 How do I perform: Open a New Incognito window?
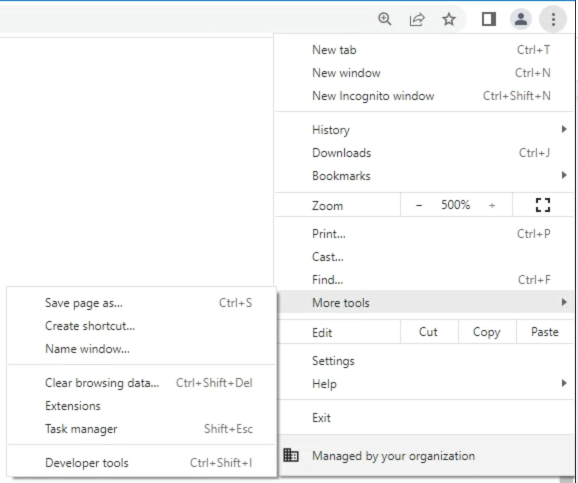click(x=424, y=96)
